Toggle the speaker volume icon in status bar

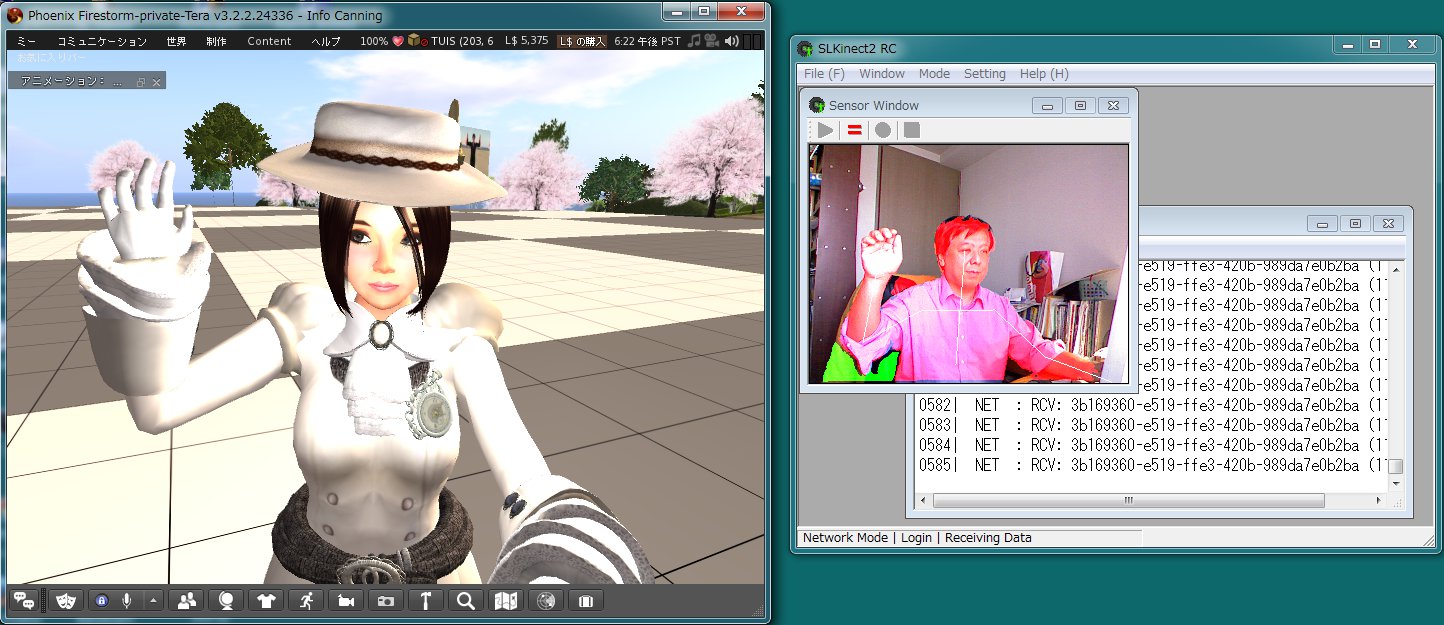click(732, 41)
